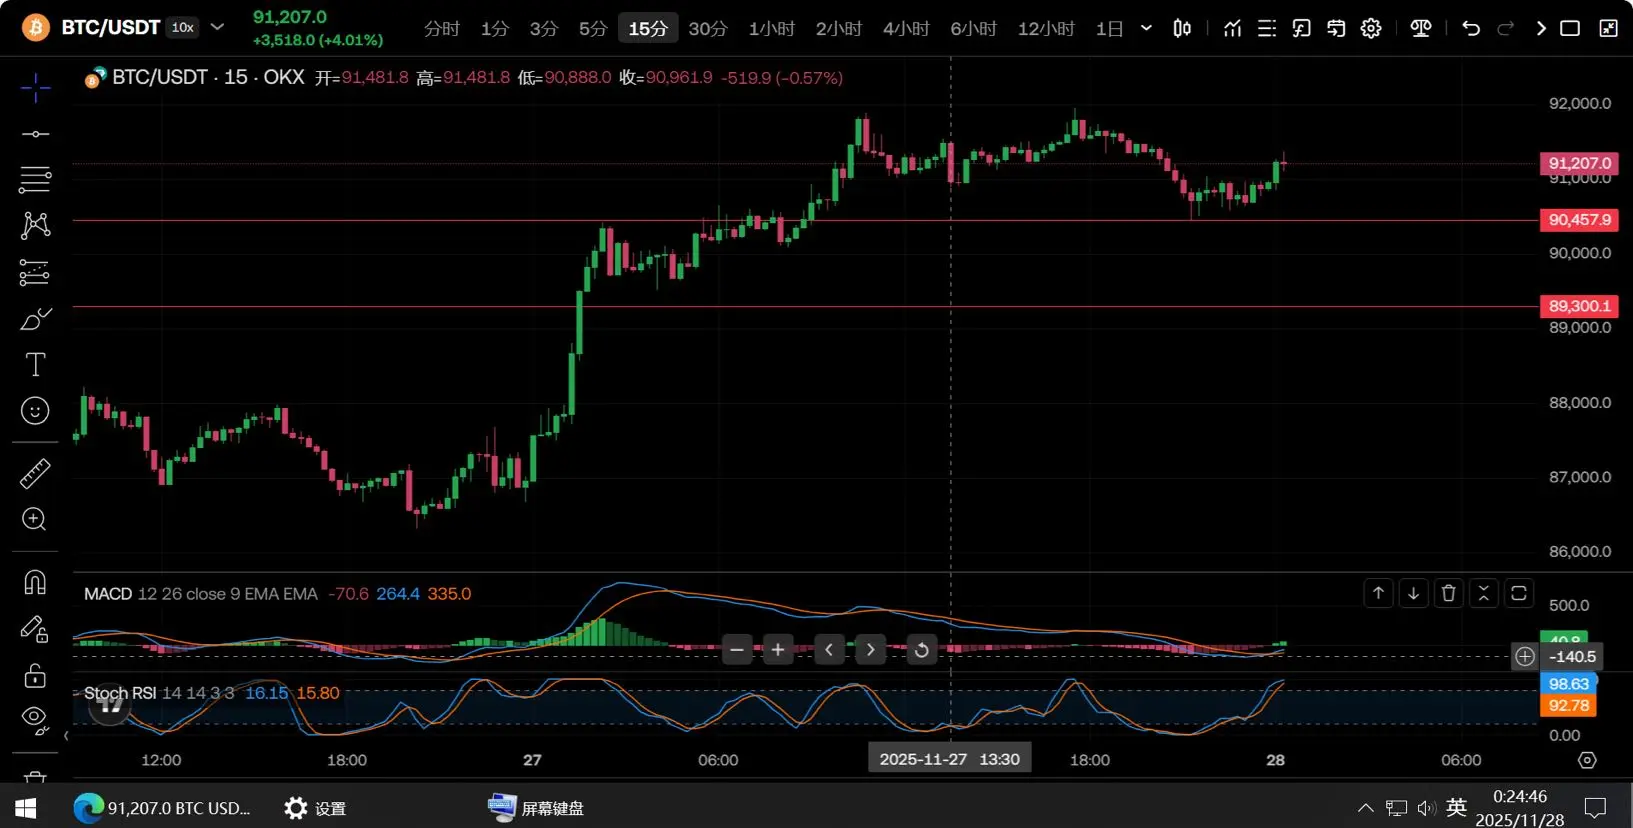Click the 10x leverage badge
Viewport: 1633px width, 828px height.
coord(182,27)
